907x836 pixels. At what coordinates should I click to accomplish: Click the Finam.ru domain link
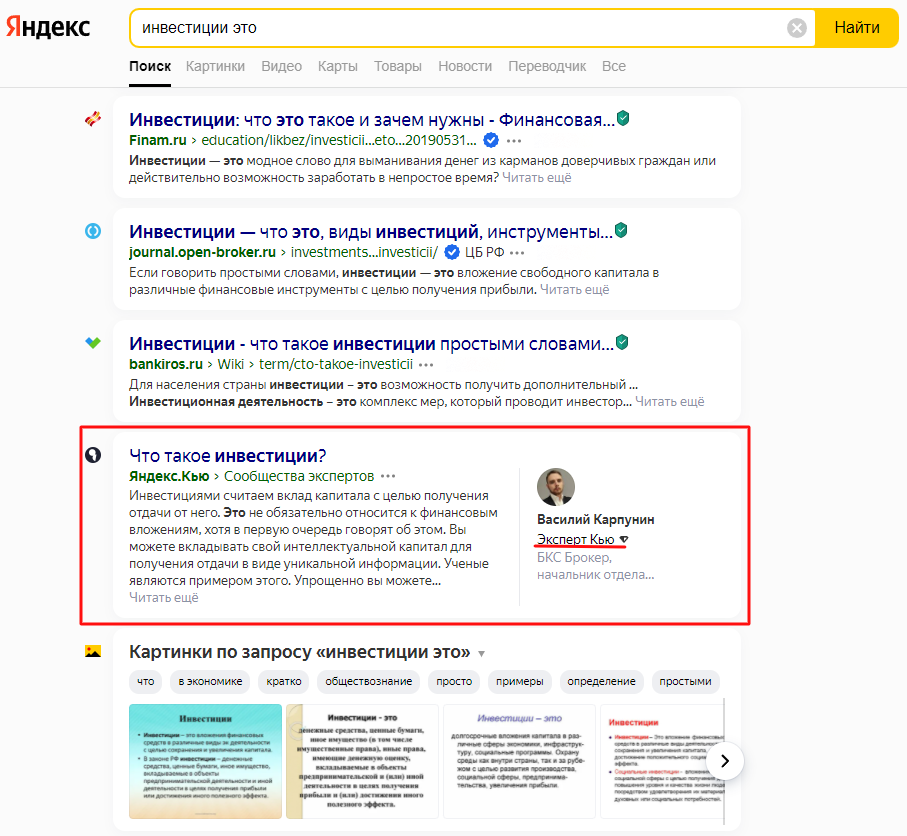pyautogui.click(x=157, y=140)
